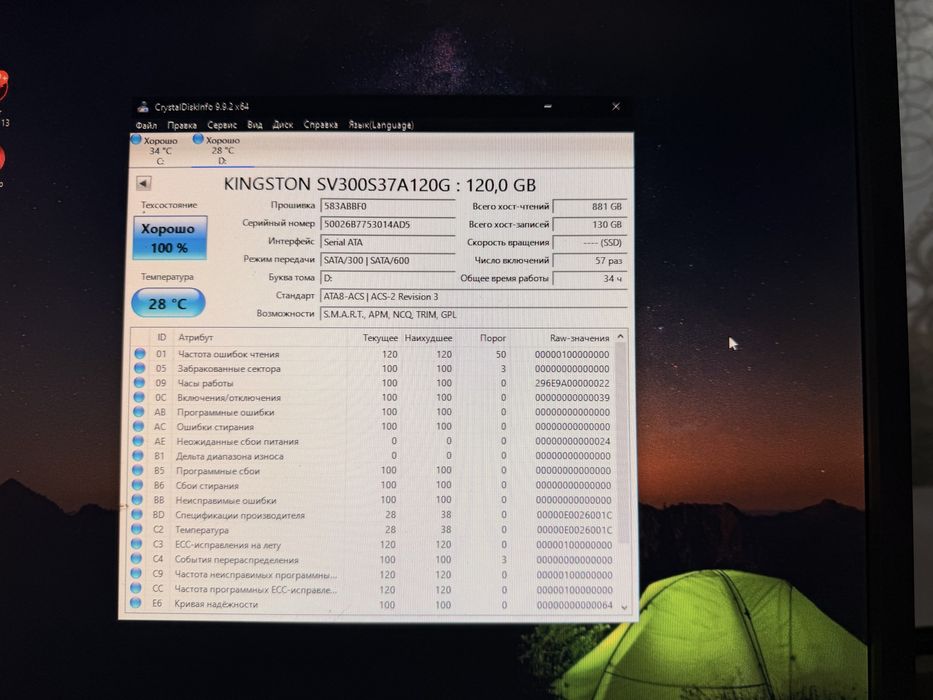
Task: Select the ECC-исправления на лету attribute text
Action: point(227,545)
